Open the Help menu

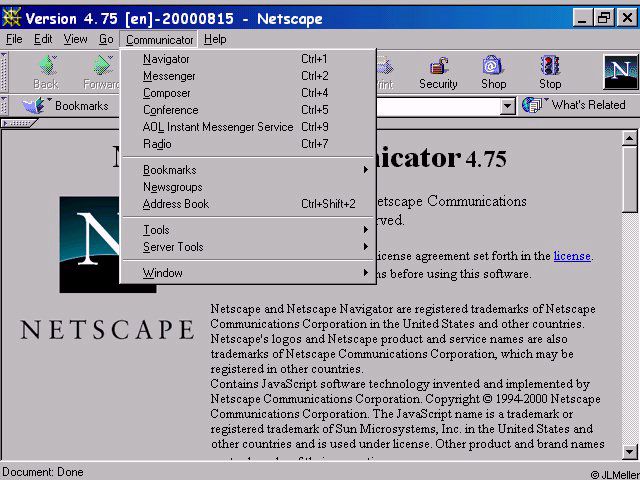pyautogui.click(x=215, y=39)
